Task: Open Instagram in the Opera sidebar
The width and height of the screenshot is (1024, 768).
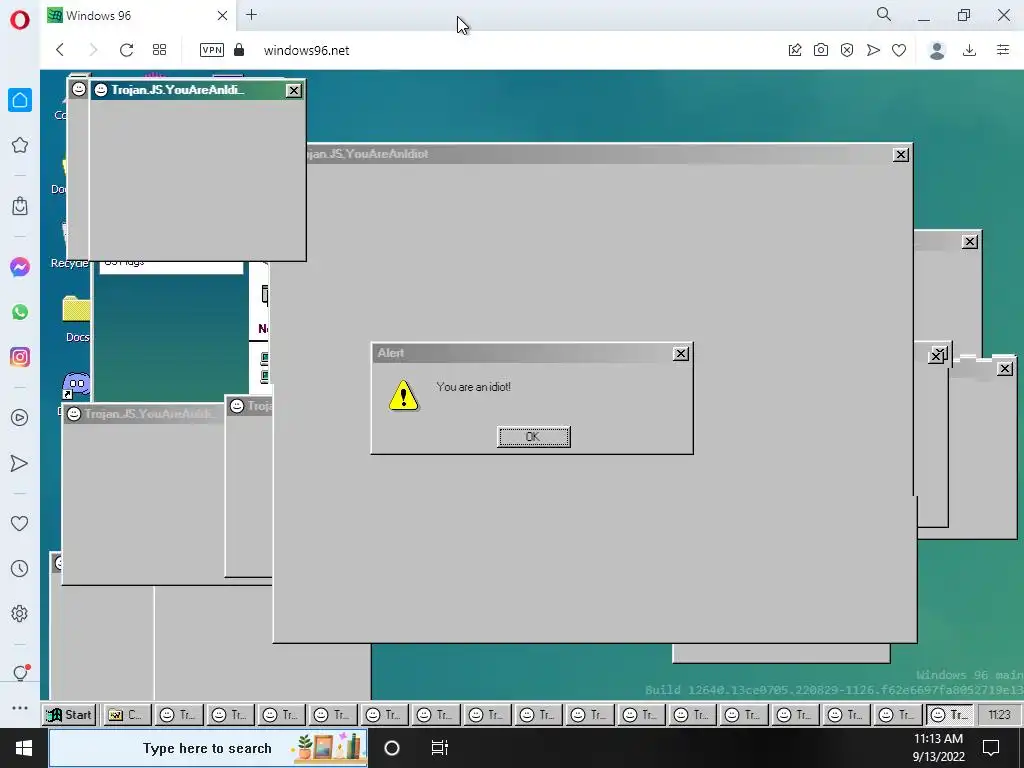Action: pos(20,357)
